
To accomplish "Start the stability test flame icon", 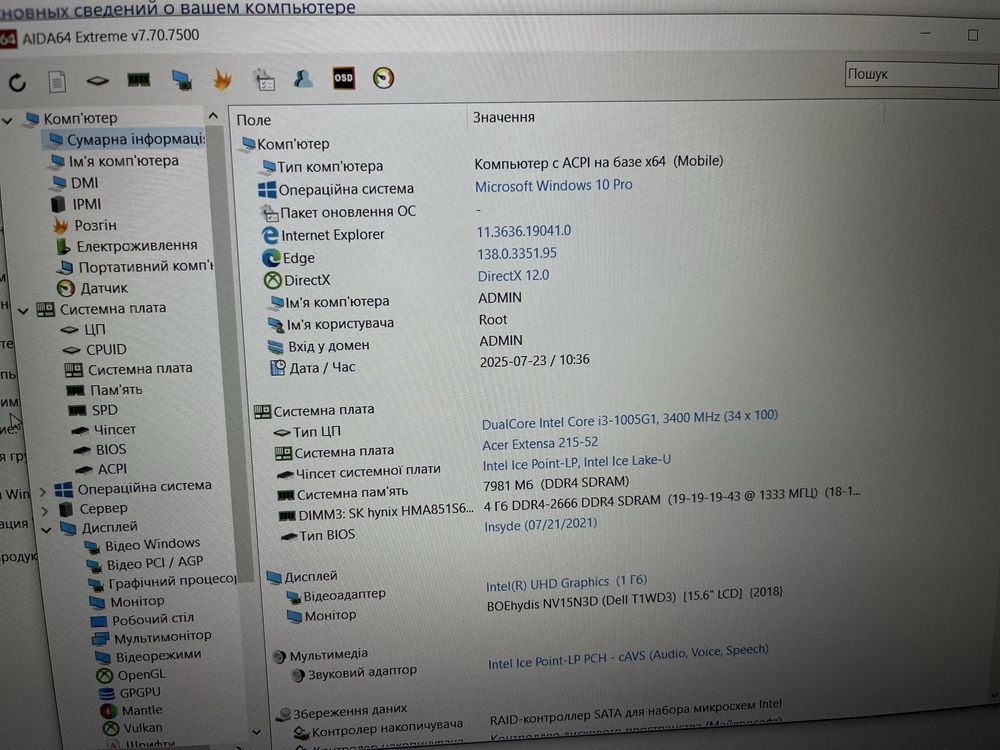I will (x=222, y=79).
